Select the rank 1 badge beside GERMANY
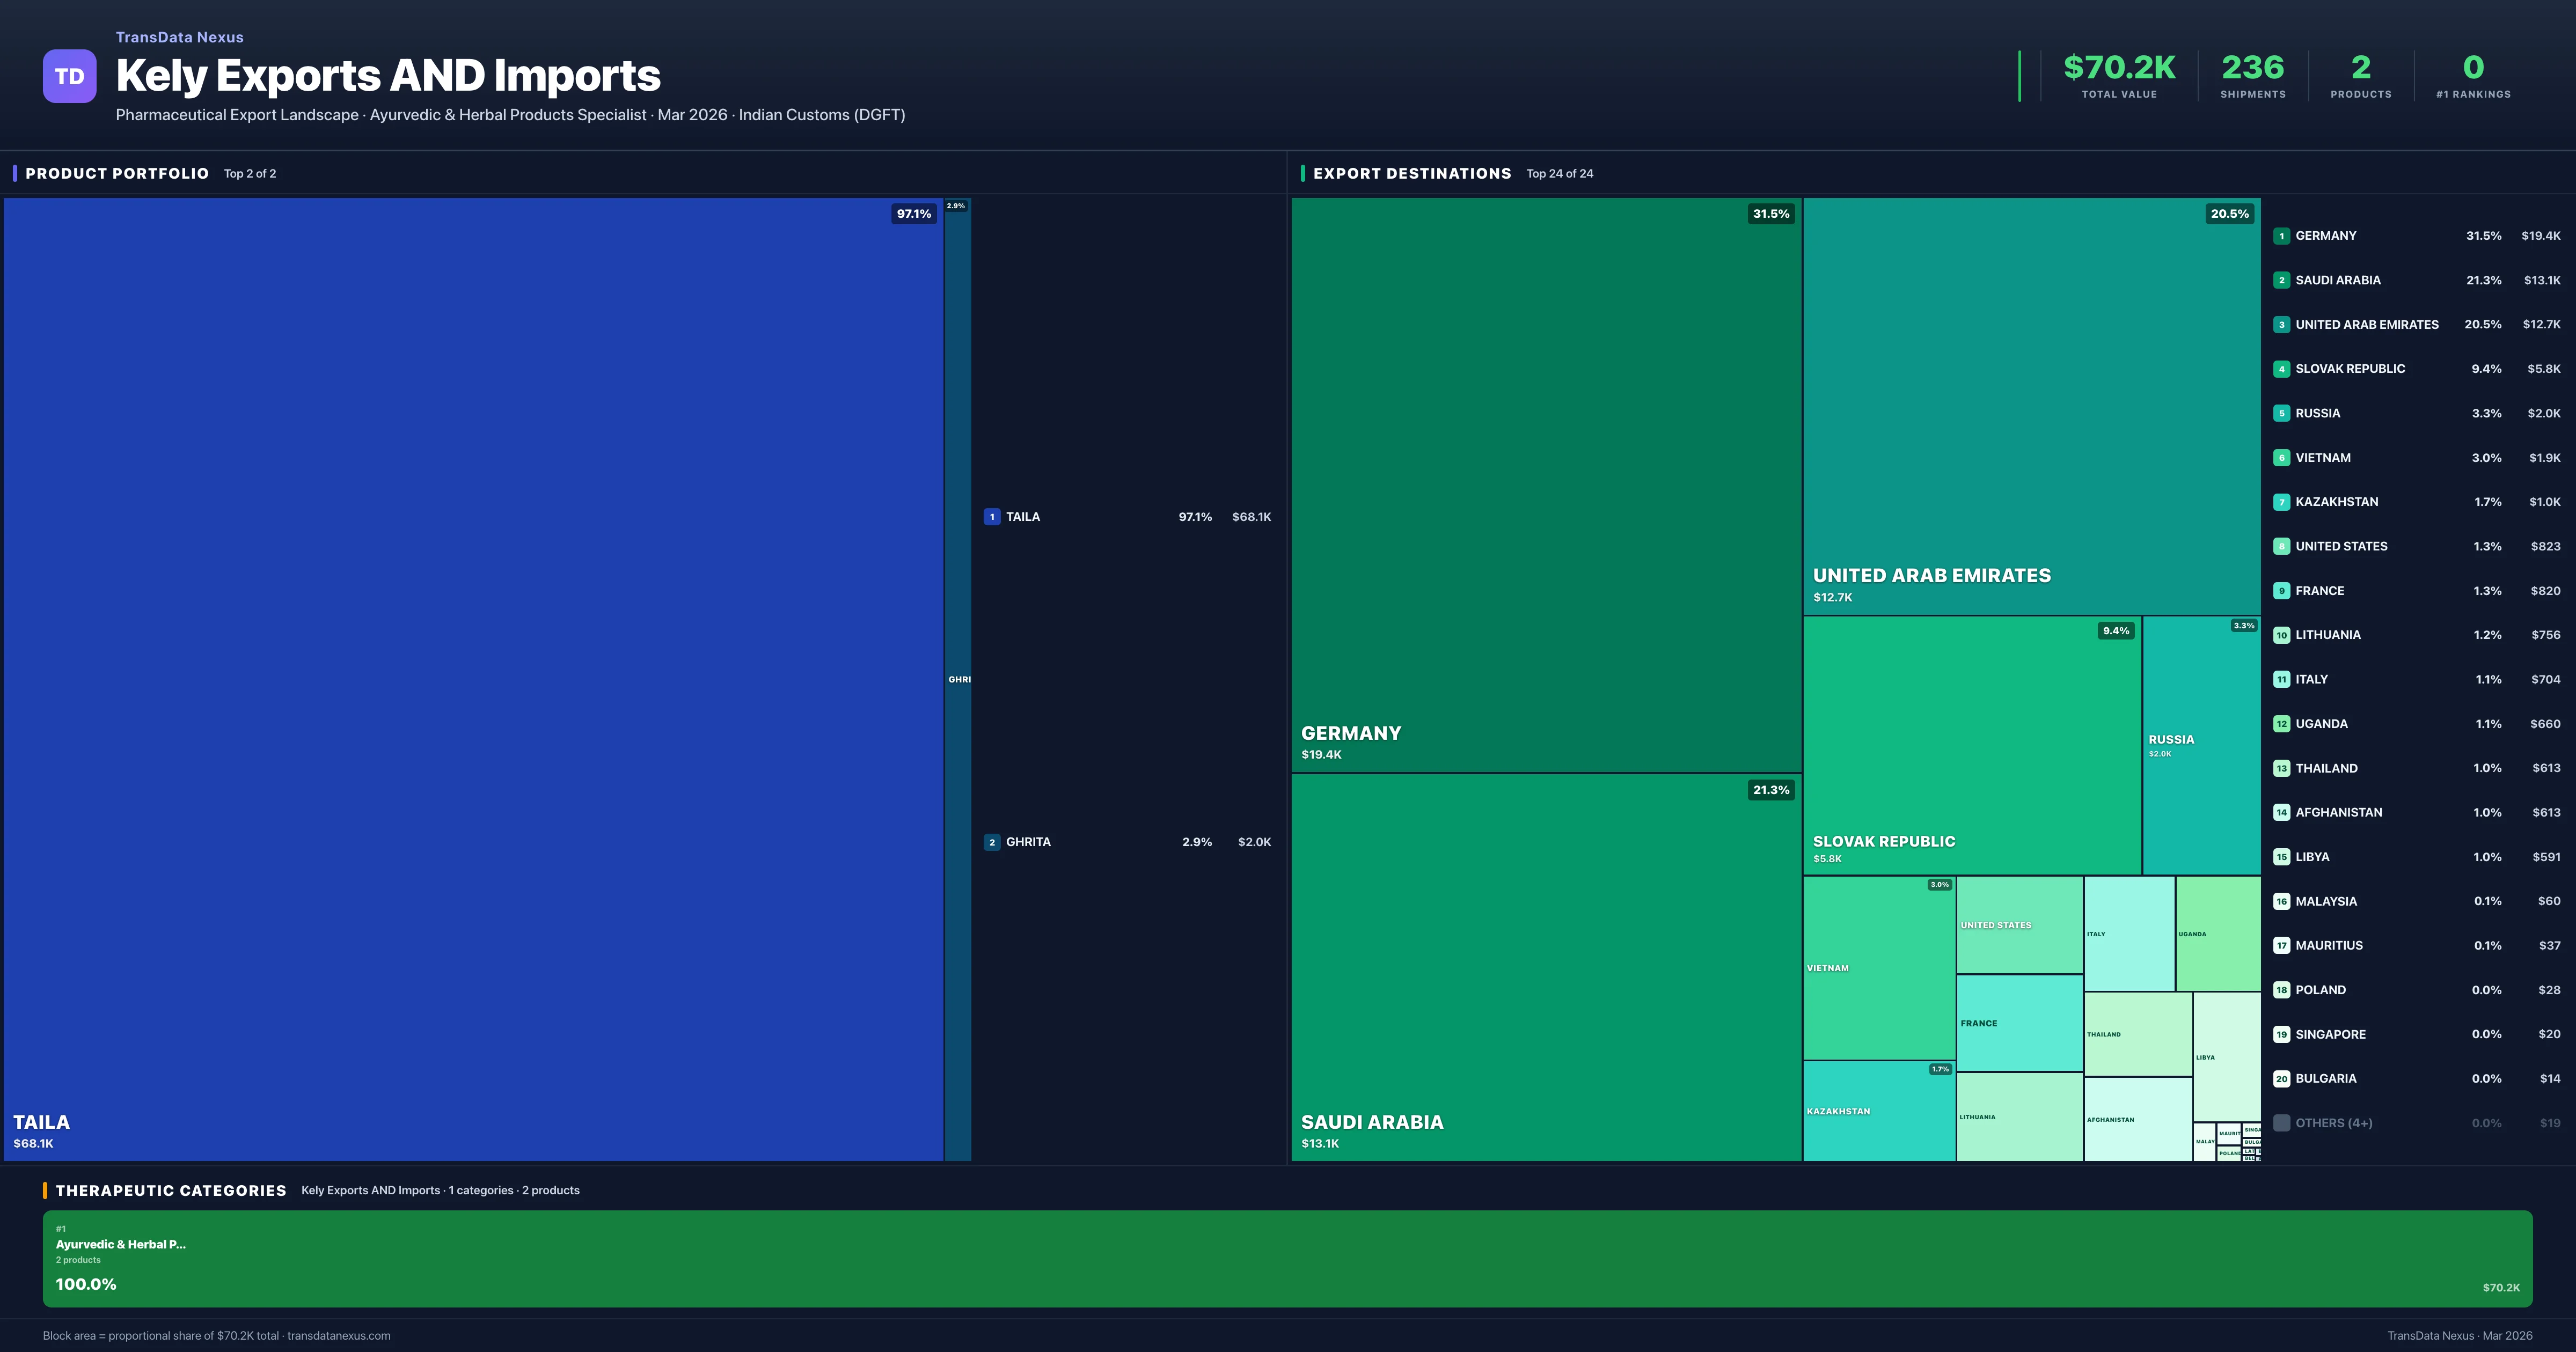Image resolution: width=2576 pixels, height=1352 pixels. 2281,236
